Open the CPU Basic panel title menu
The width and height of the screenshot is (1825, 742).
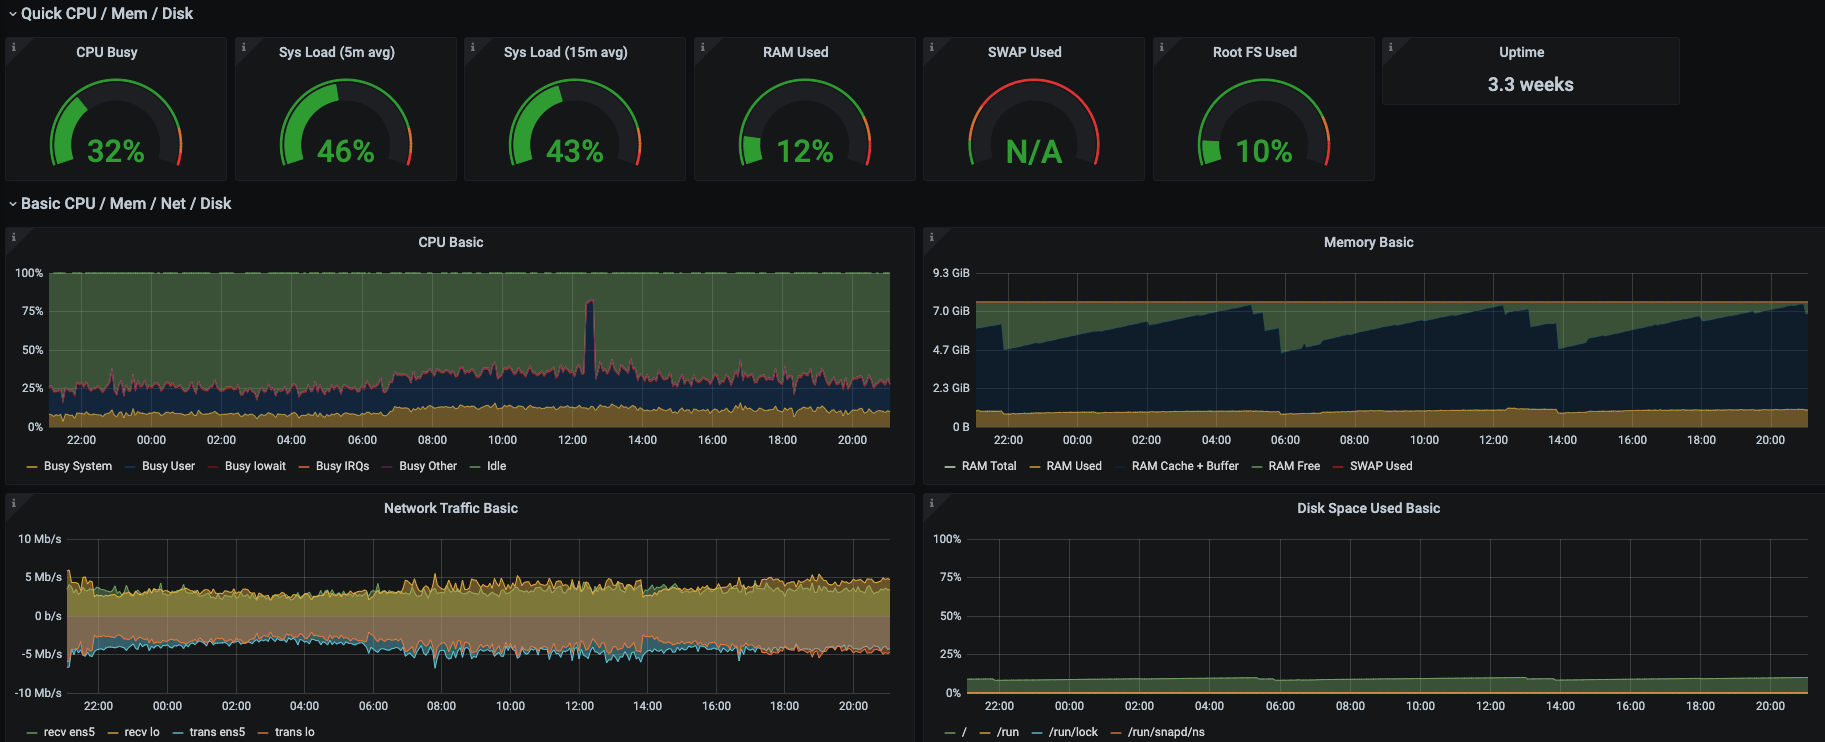tap(451, 242)
